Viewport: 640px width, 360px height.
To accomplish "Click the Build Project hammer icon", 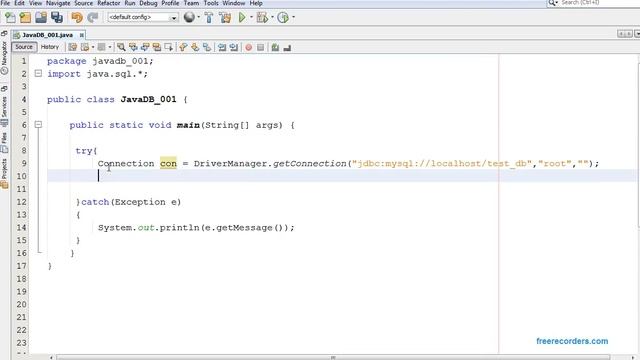I will coord(209,17).
